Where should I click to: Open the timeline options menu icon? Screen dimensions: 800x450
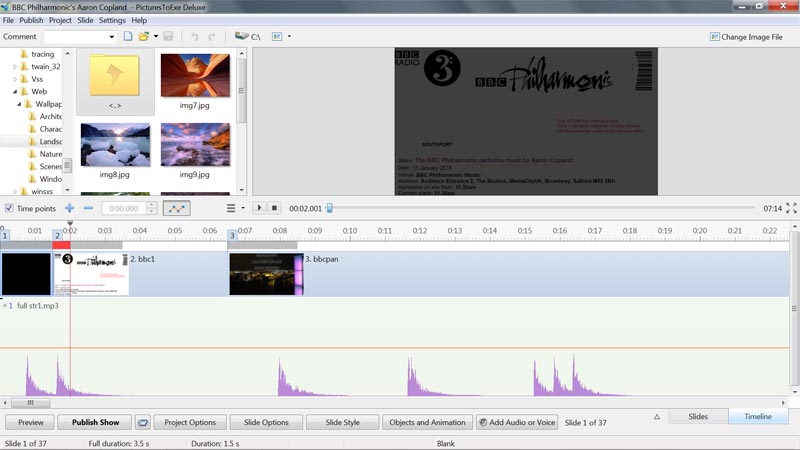tap(231, 208)
